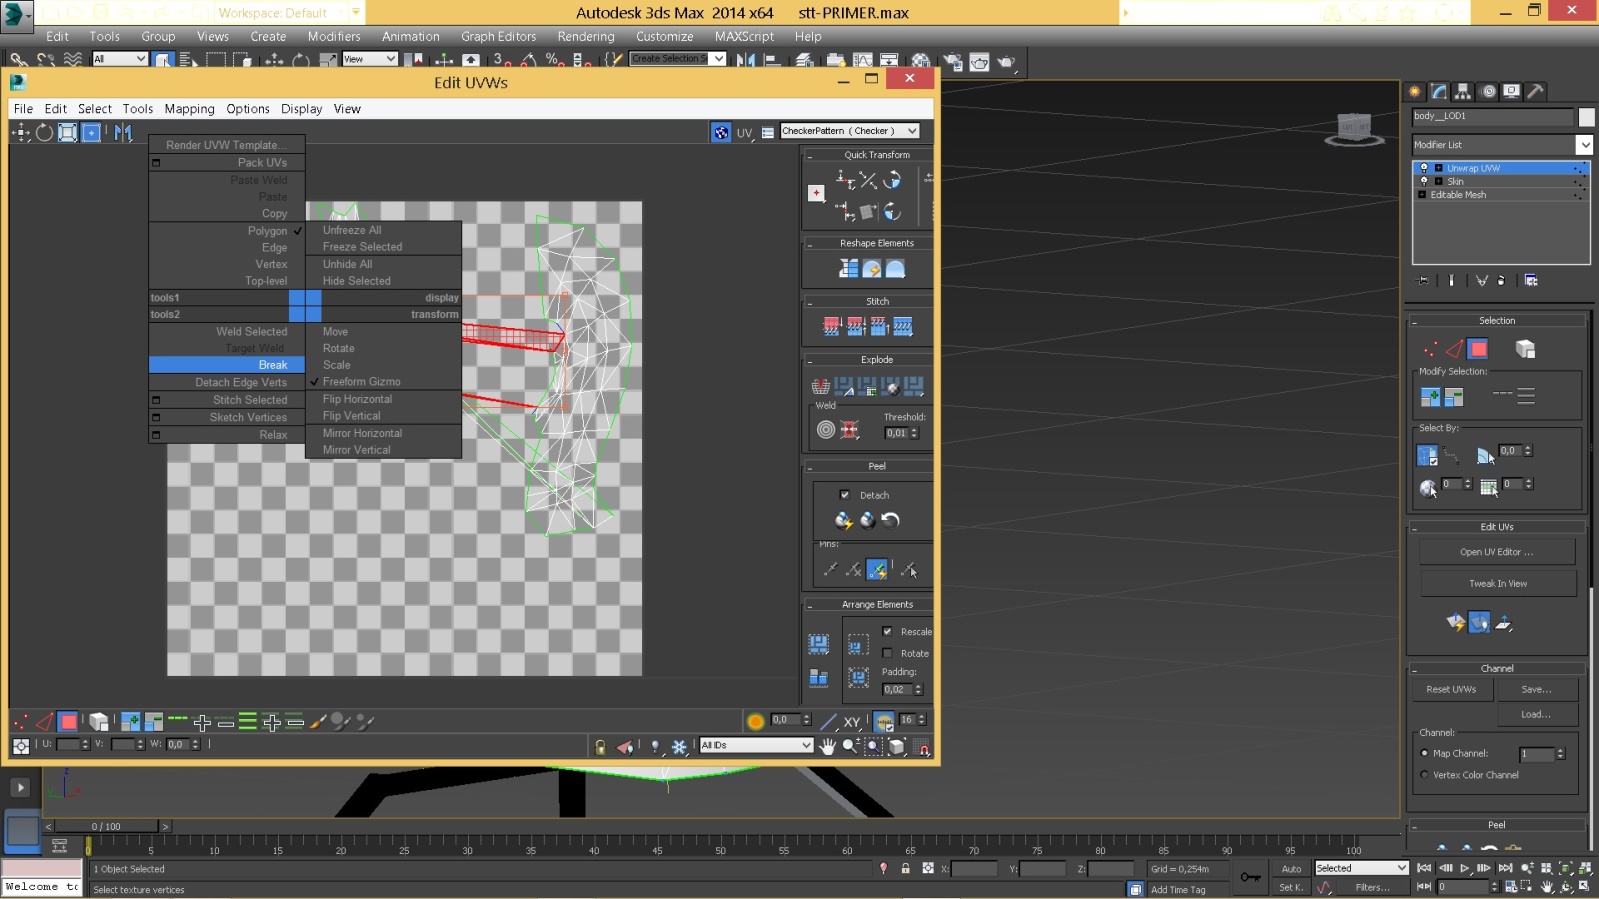Choose Freeform Gizmo from the transform quad menu
The image size is (1599, 899).
[361, 382]
